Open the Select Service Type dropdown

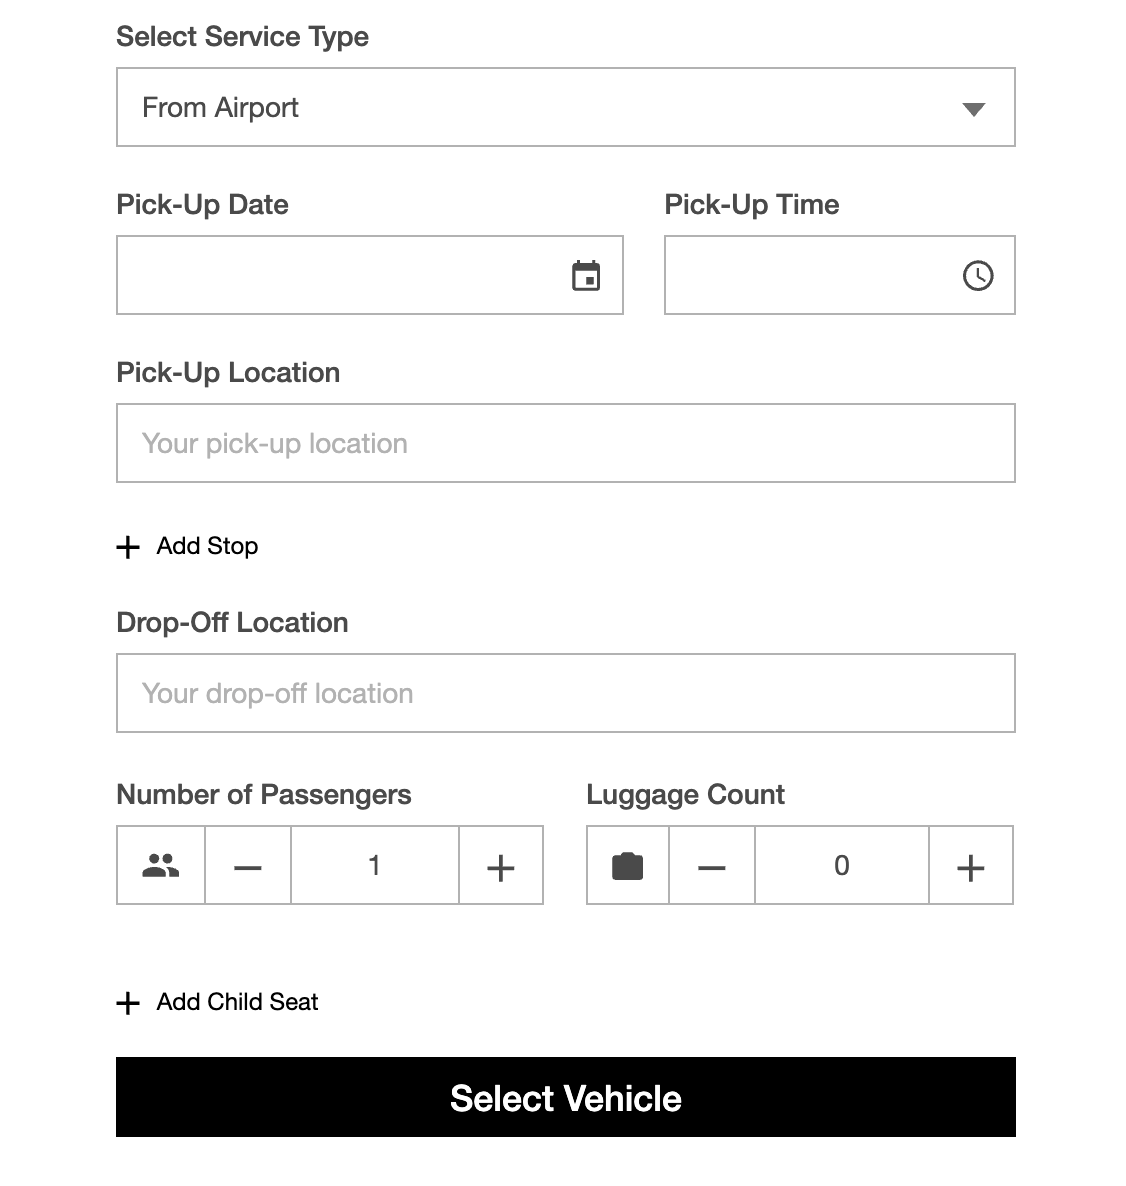(540, 108)
